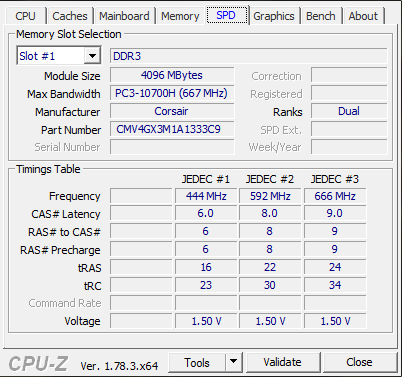Select the 4096 MBytes module size value
Viewport: 402px width, 377px height.
tap(172, 75)
